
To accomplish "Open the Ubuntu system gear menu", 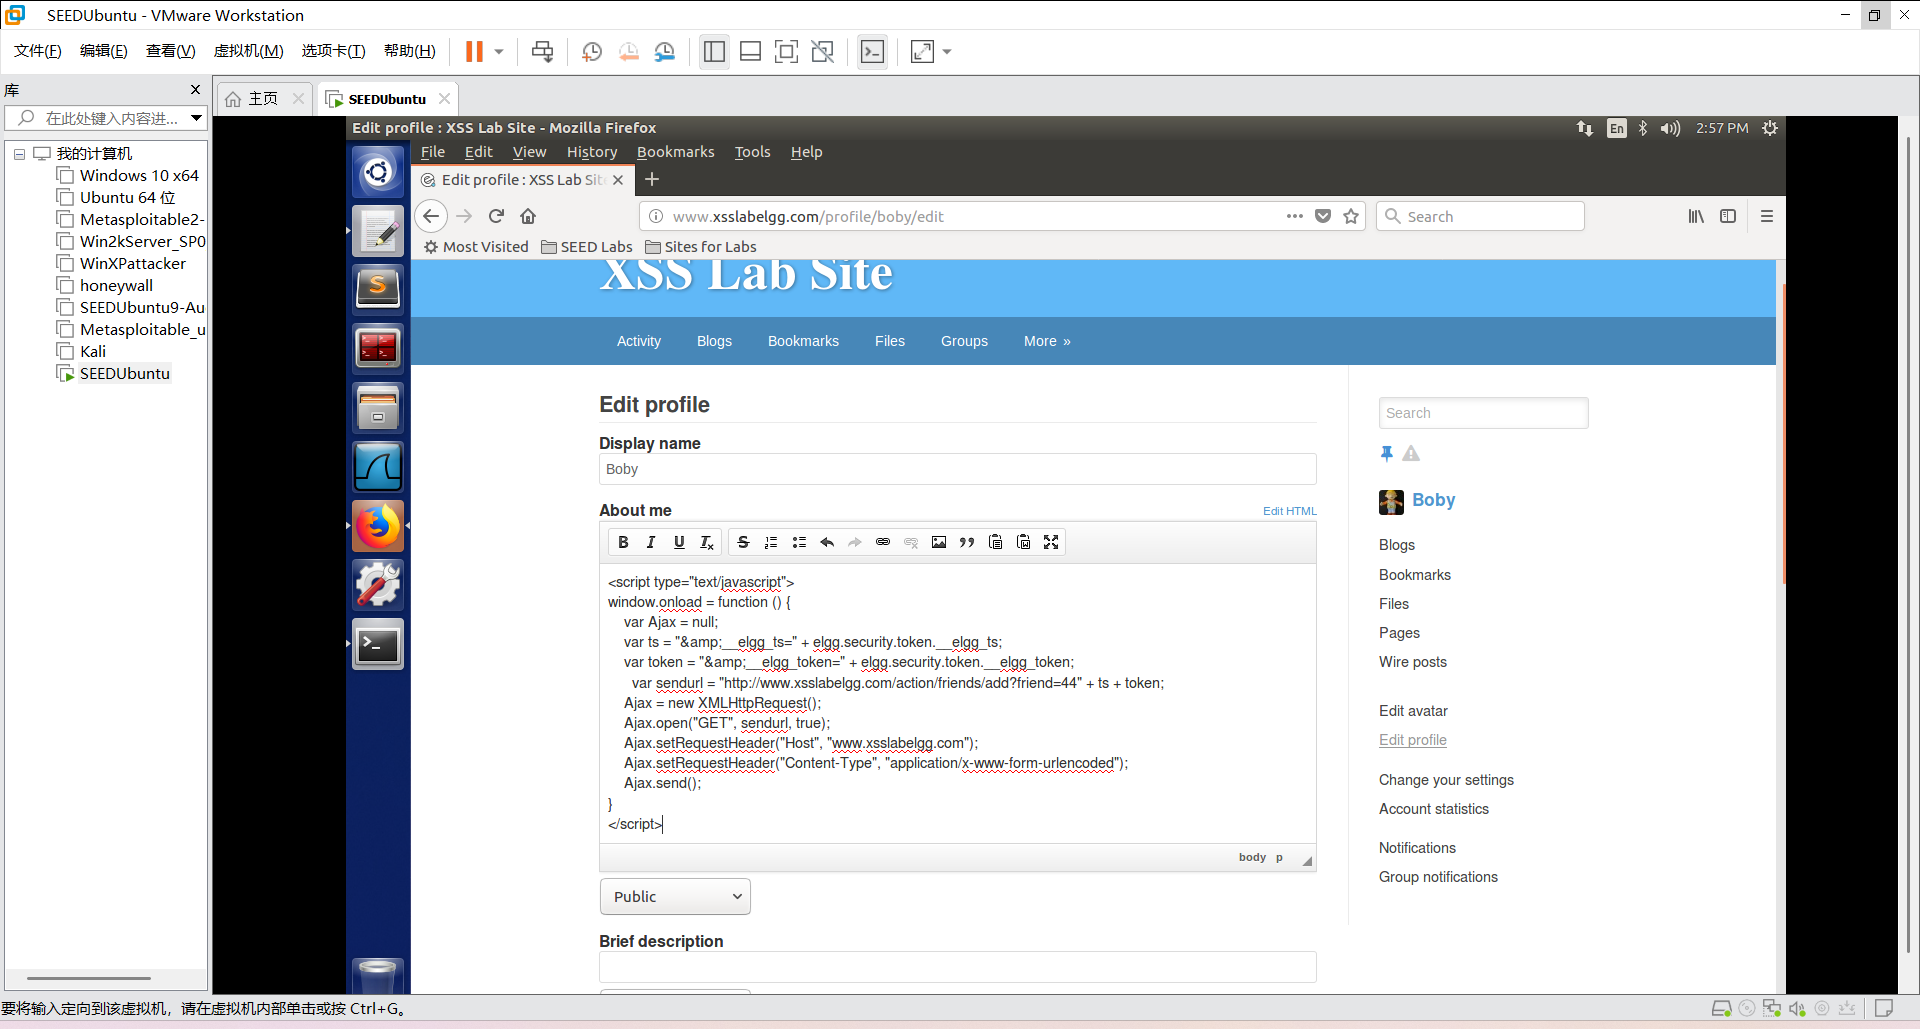I will point(1770,128).
